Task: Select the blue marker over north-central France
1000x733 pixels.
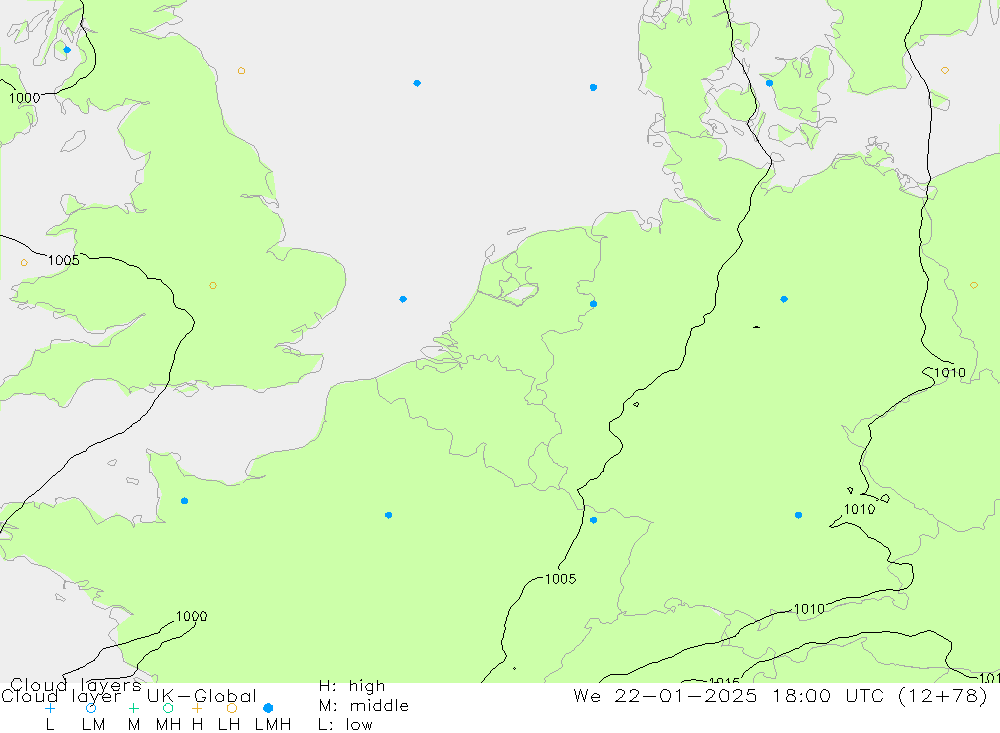Action: click(388, 515)
